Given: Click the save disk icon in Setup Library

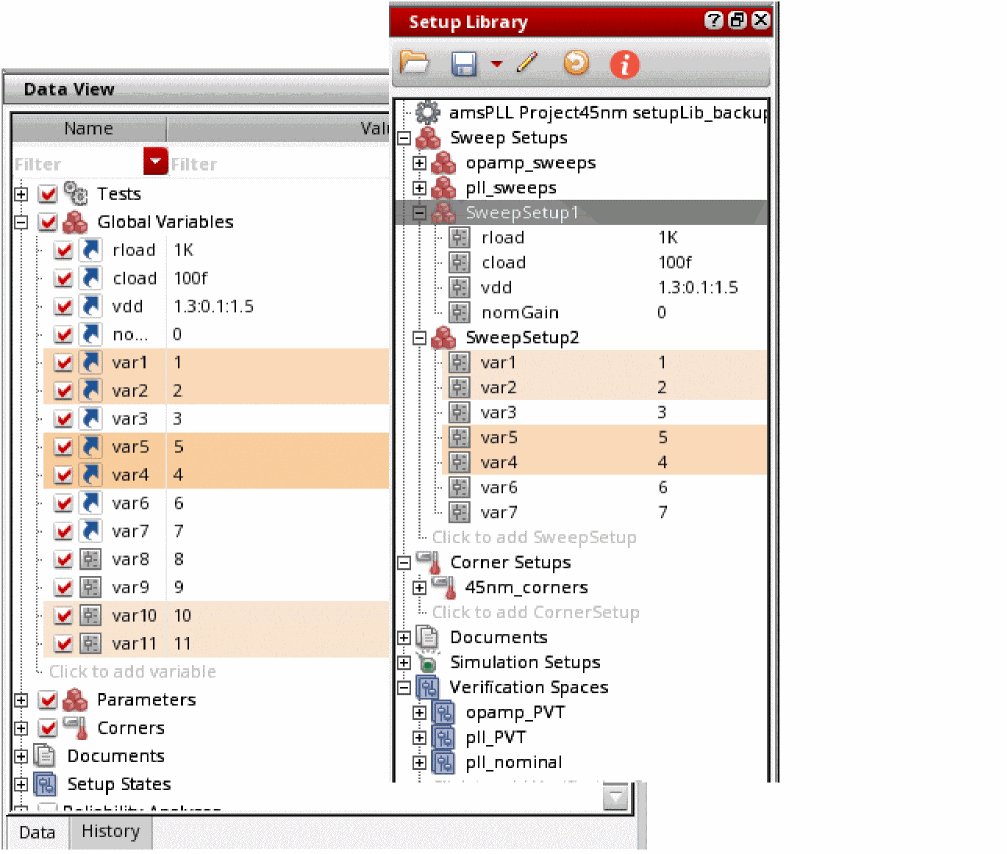Looking at the screenshot, I should coord(464,64).
